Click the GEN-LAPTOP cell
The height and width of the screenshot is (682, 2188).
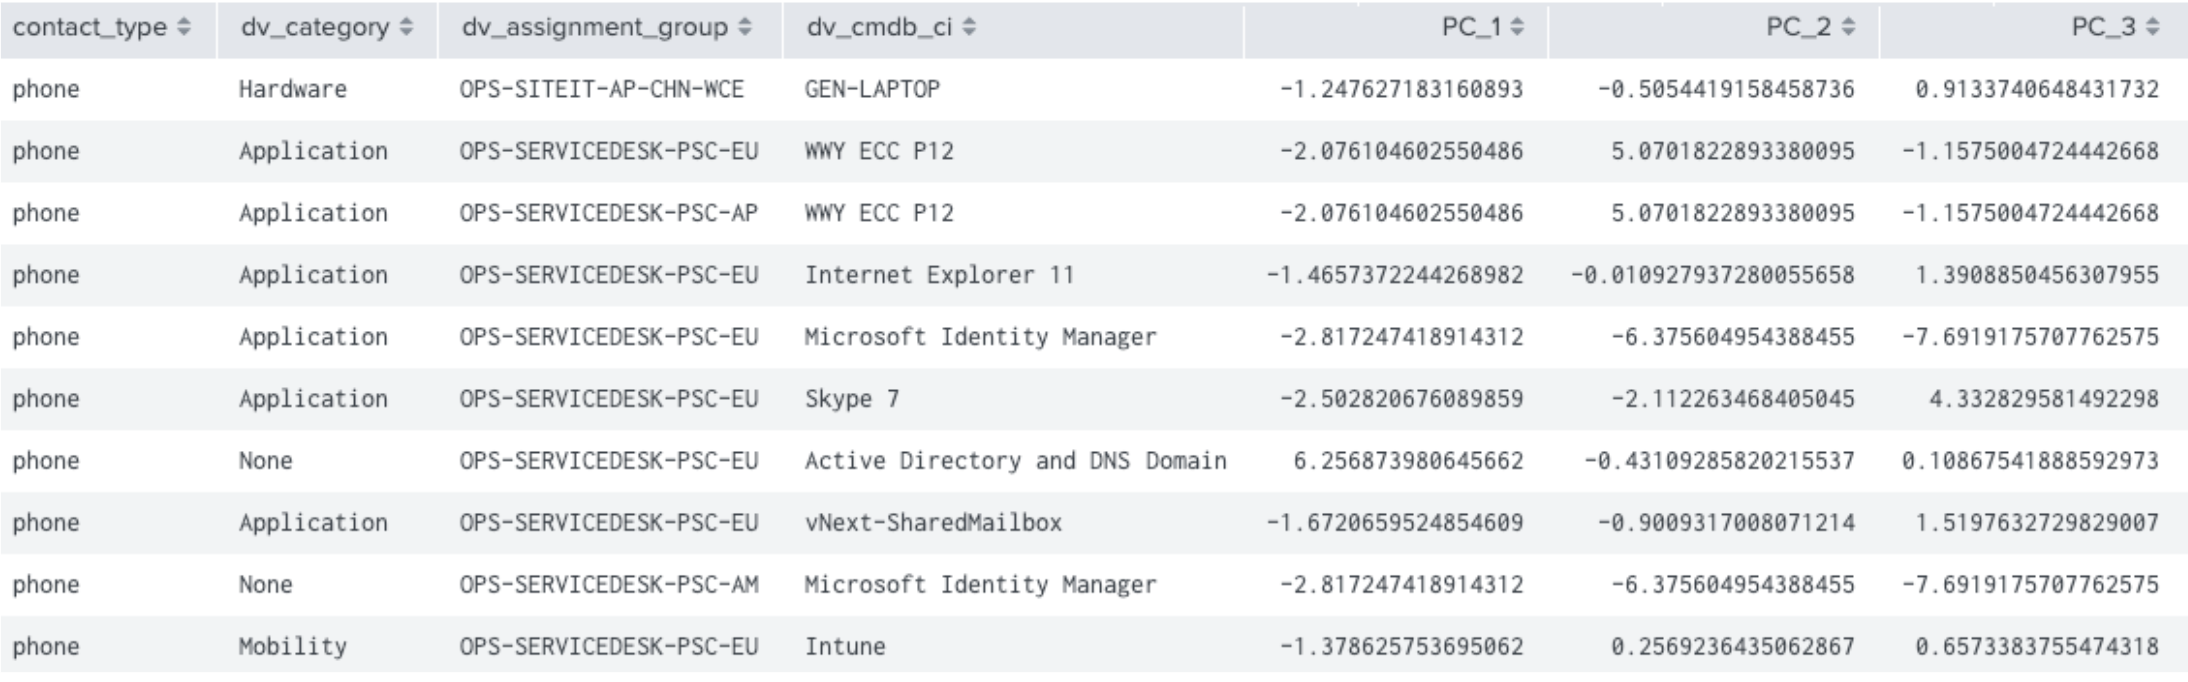(872, 90)
